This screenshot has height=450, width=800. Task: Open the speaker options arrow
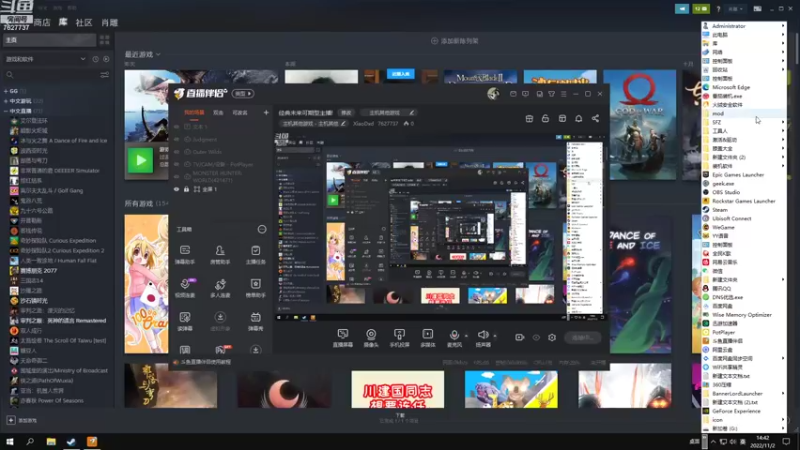495,336
